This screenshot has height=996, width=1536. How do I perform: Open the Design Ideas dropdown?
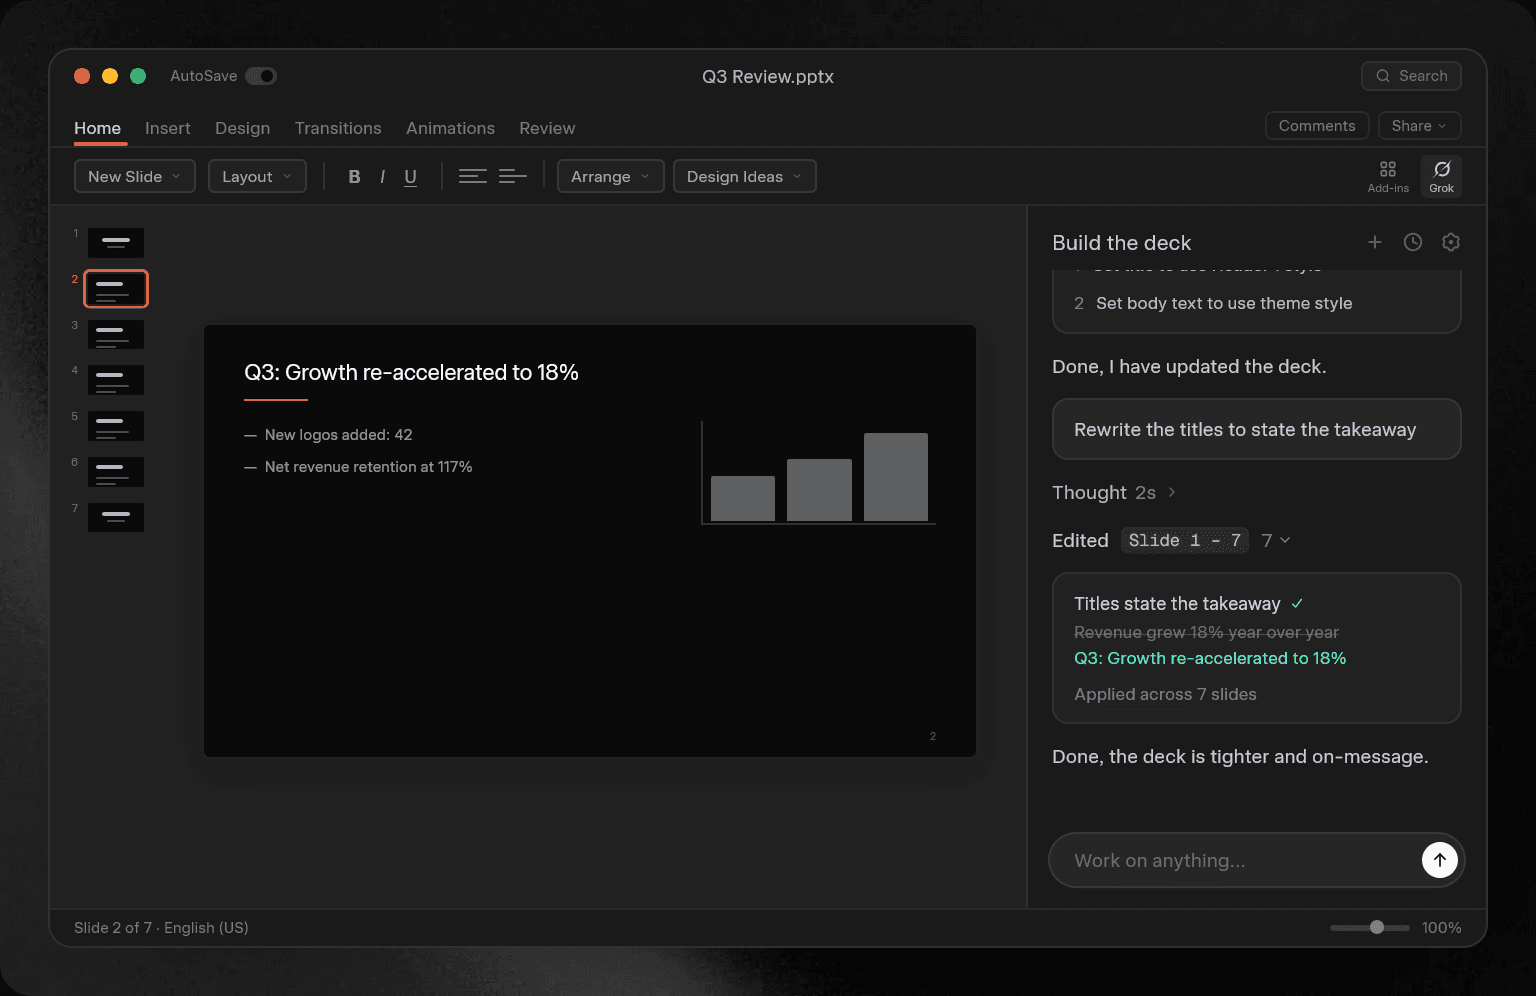(745, 176)
